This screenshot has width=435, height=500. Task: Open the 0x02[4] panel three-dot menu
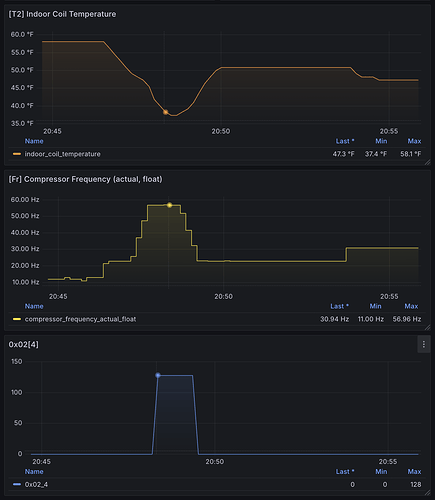424,344
